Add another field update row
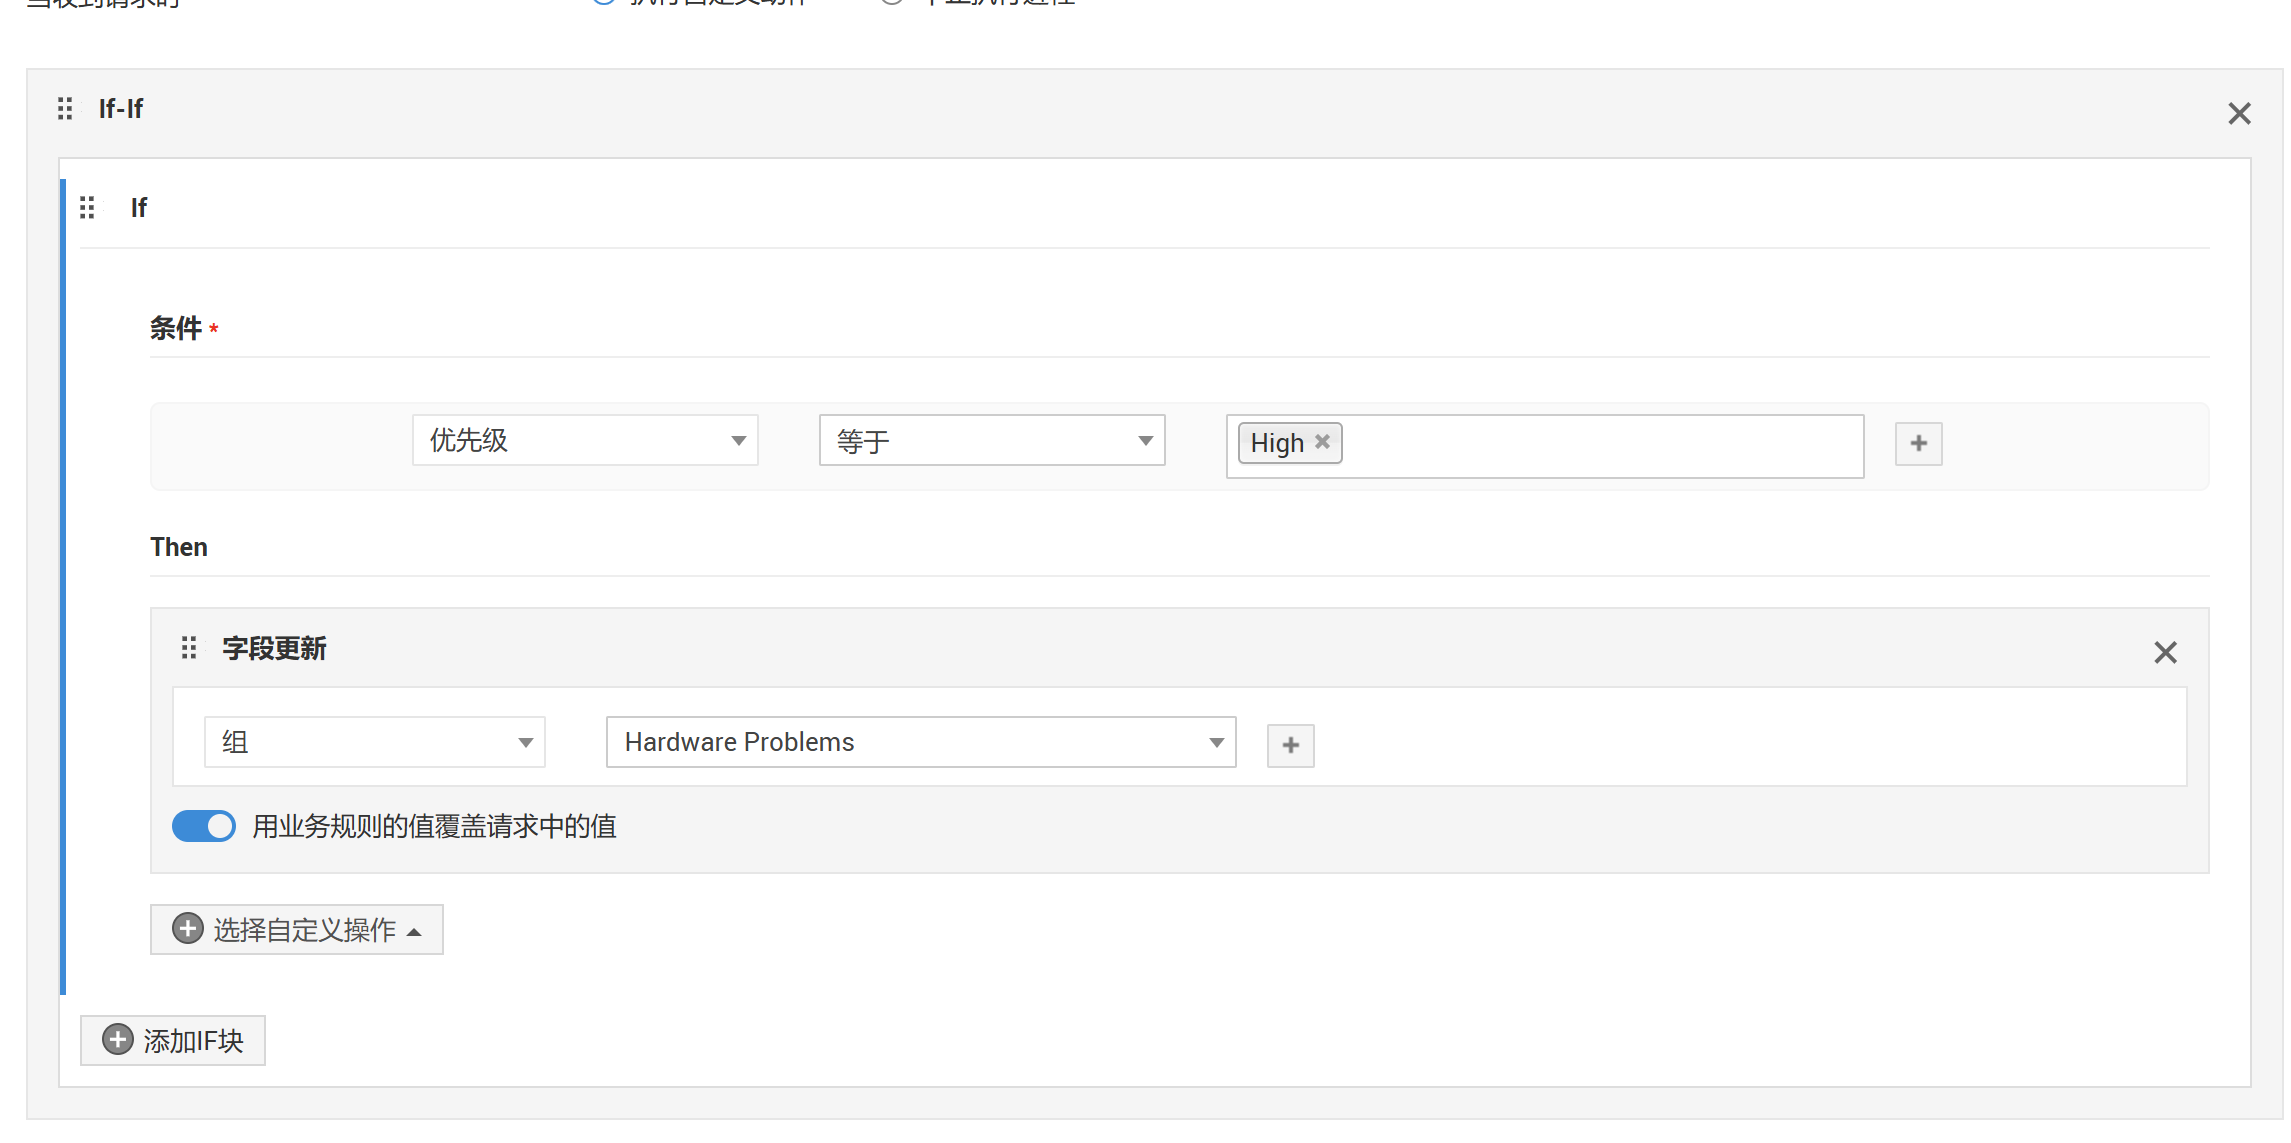2291x1143 pixels. [x=1290, y=745]
